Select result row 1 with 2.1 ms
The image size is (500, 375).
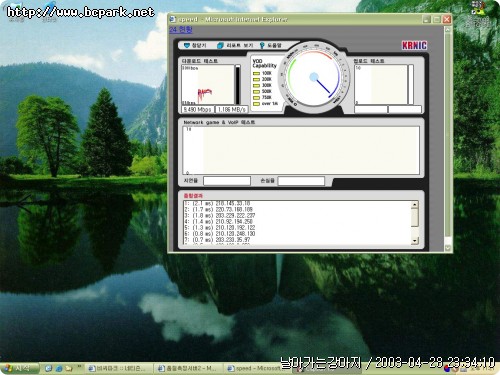217,203
